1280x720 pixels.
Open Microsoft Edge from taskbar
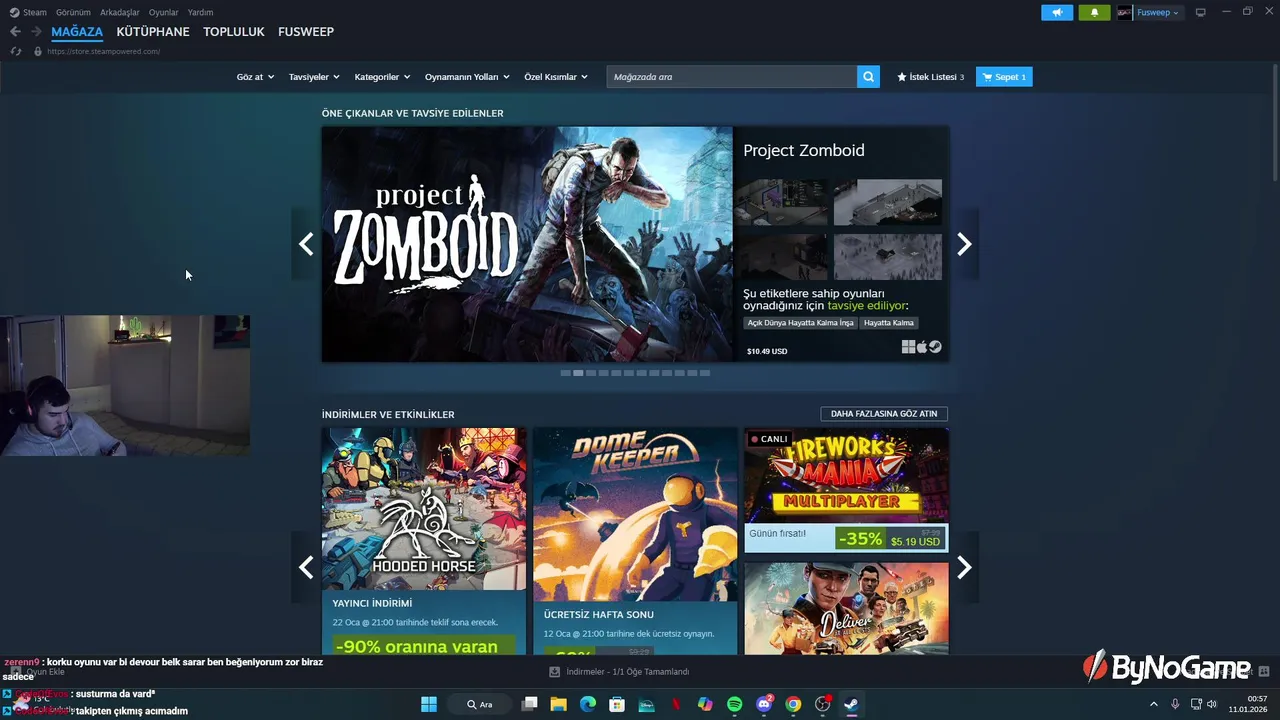(588, 704)
